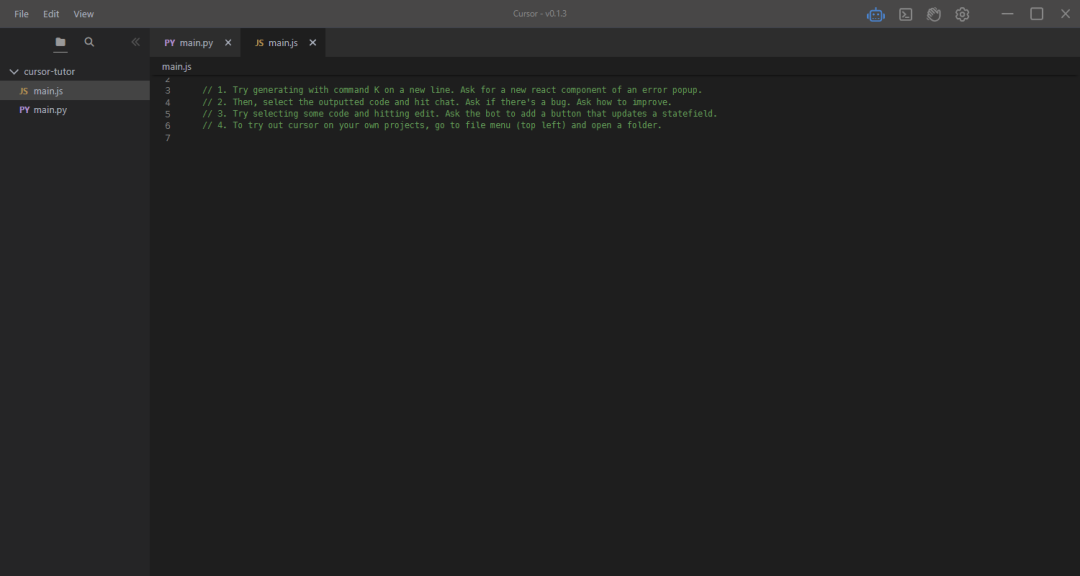
Task: Maximize the Cursor window
Action: point(1037,14)
